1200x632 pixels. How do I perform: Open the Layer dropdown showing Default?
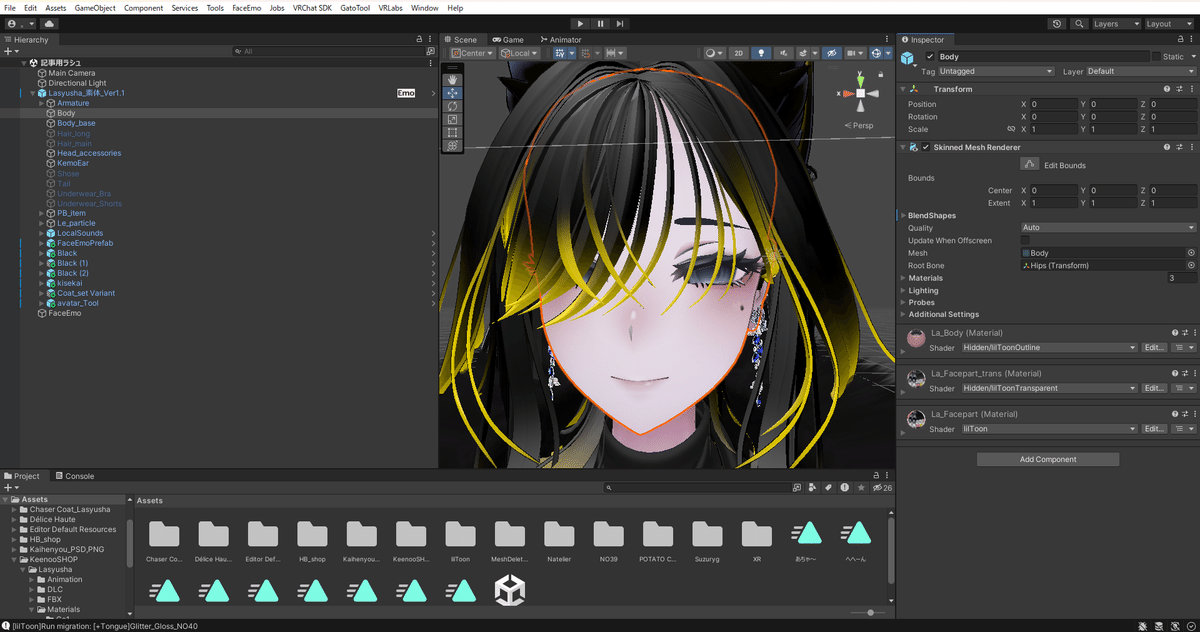[1141, 72]
